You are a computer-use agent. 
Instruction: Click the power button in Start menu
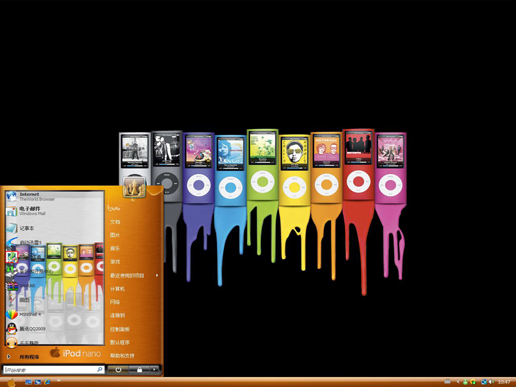coord(118,370)
